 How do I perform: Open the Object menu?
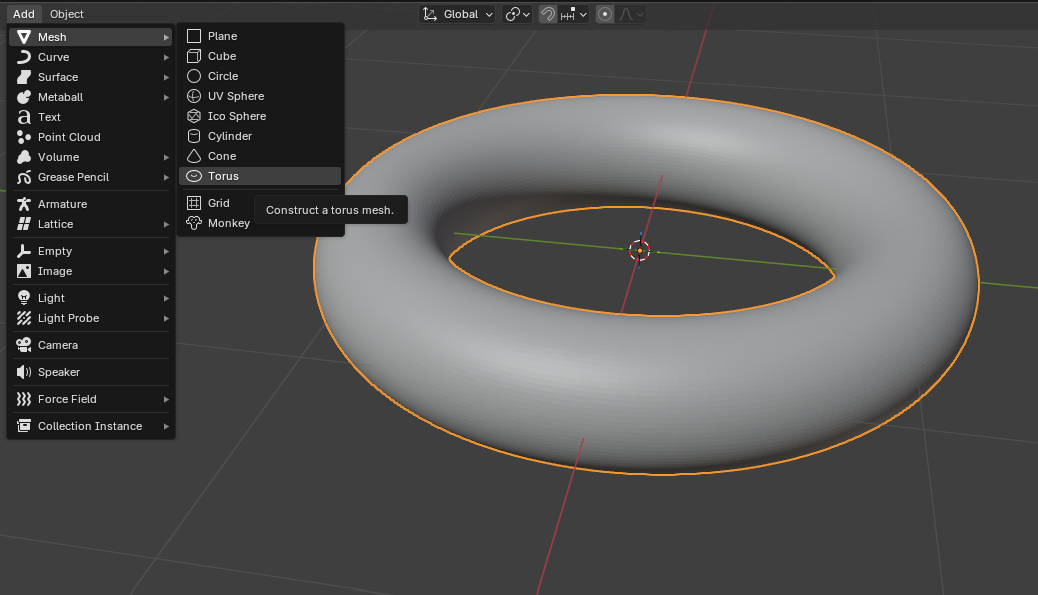tap(67, 14)
